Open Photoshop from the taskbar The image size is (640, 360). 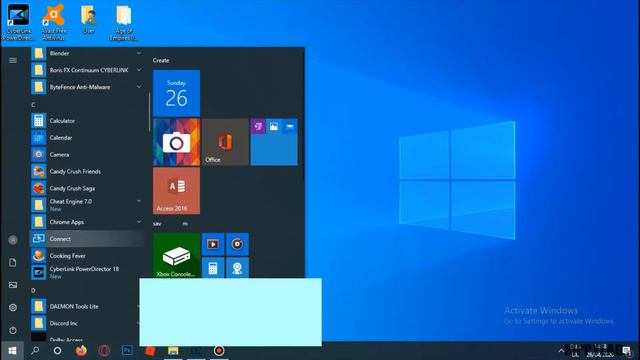click(127, 351)
